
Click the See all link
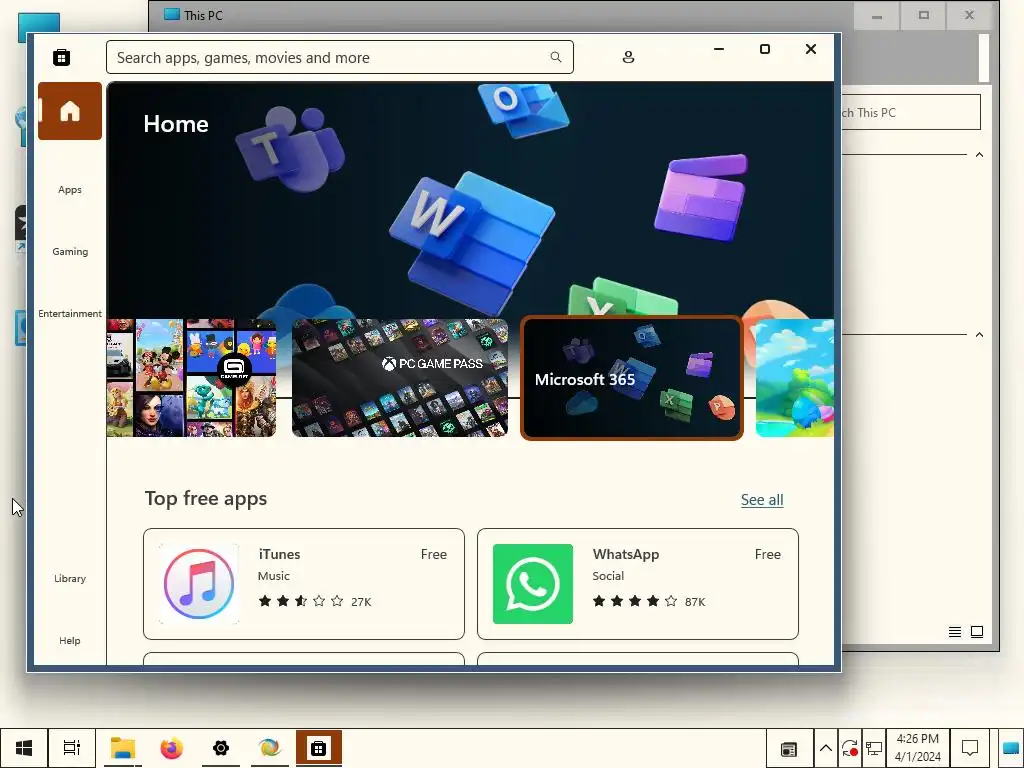(x=762, y=500)
